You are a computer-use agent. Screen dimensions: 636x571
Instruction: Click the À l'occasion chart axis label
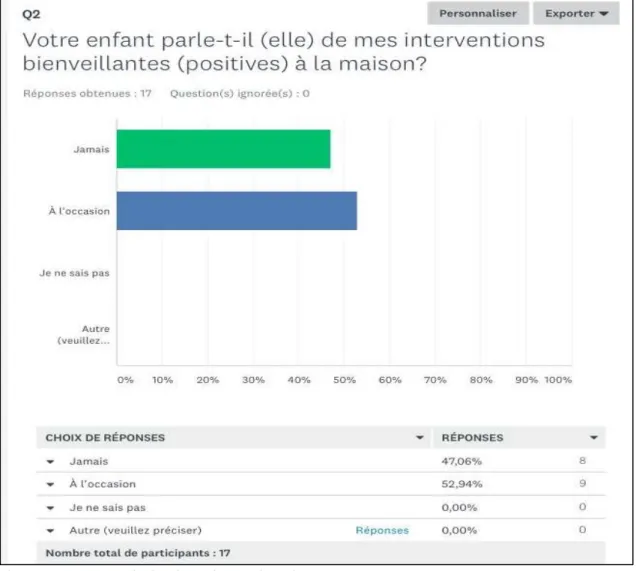coord(79,211)
